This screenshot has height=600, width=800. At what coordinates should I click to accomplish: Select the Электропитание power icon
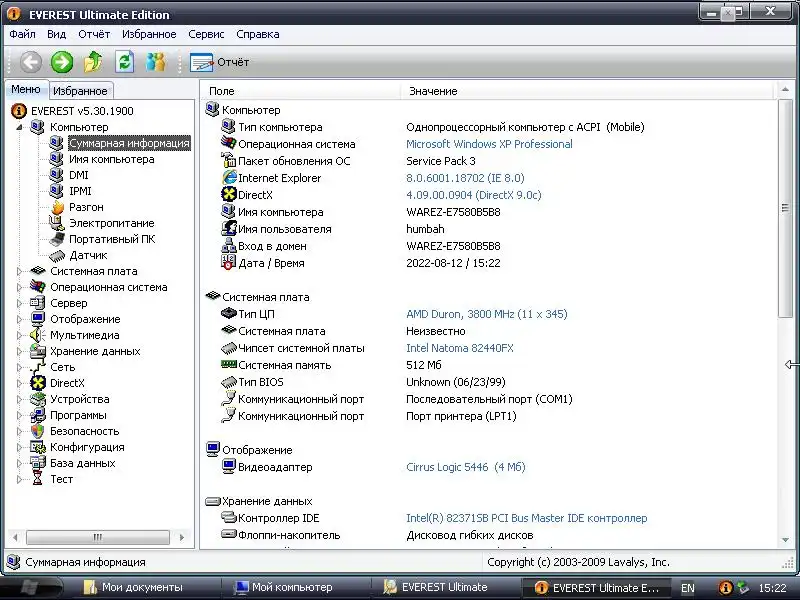[56, 223]
